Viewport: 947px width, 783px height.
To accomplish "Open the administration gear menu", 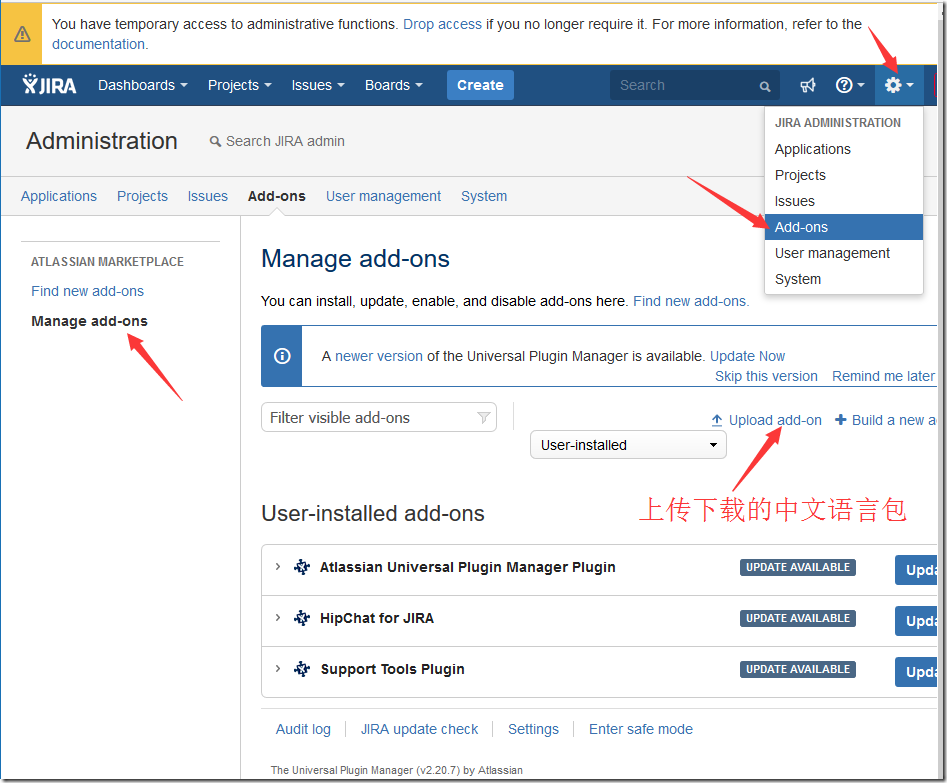I will click(899, 85).
